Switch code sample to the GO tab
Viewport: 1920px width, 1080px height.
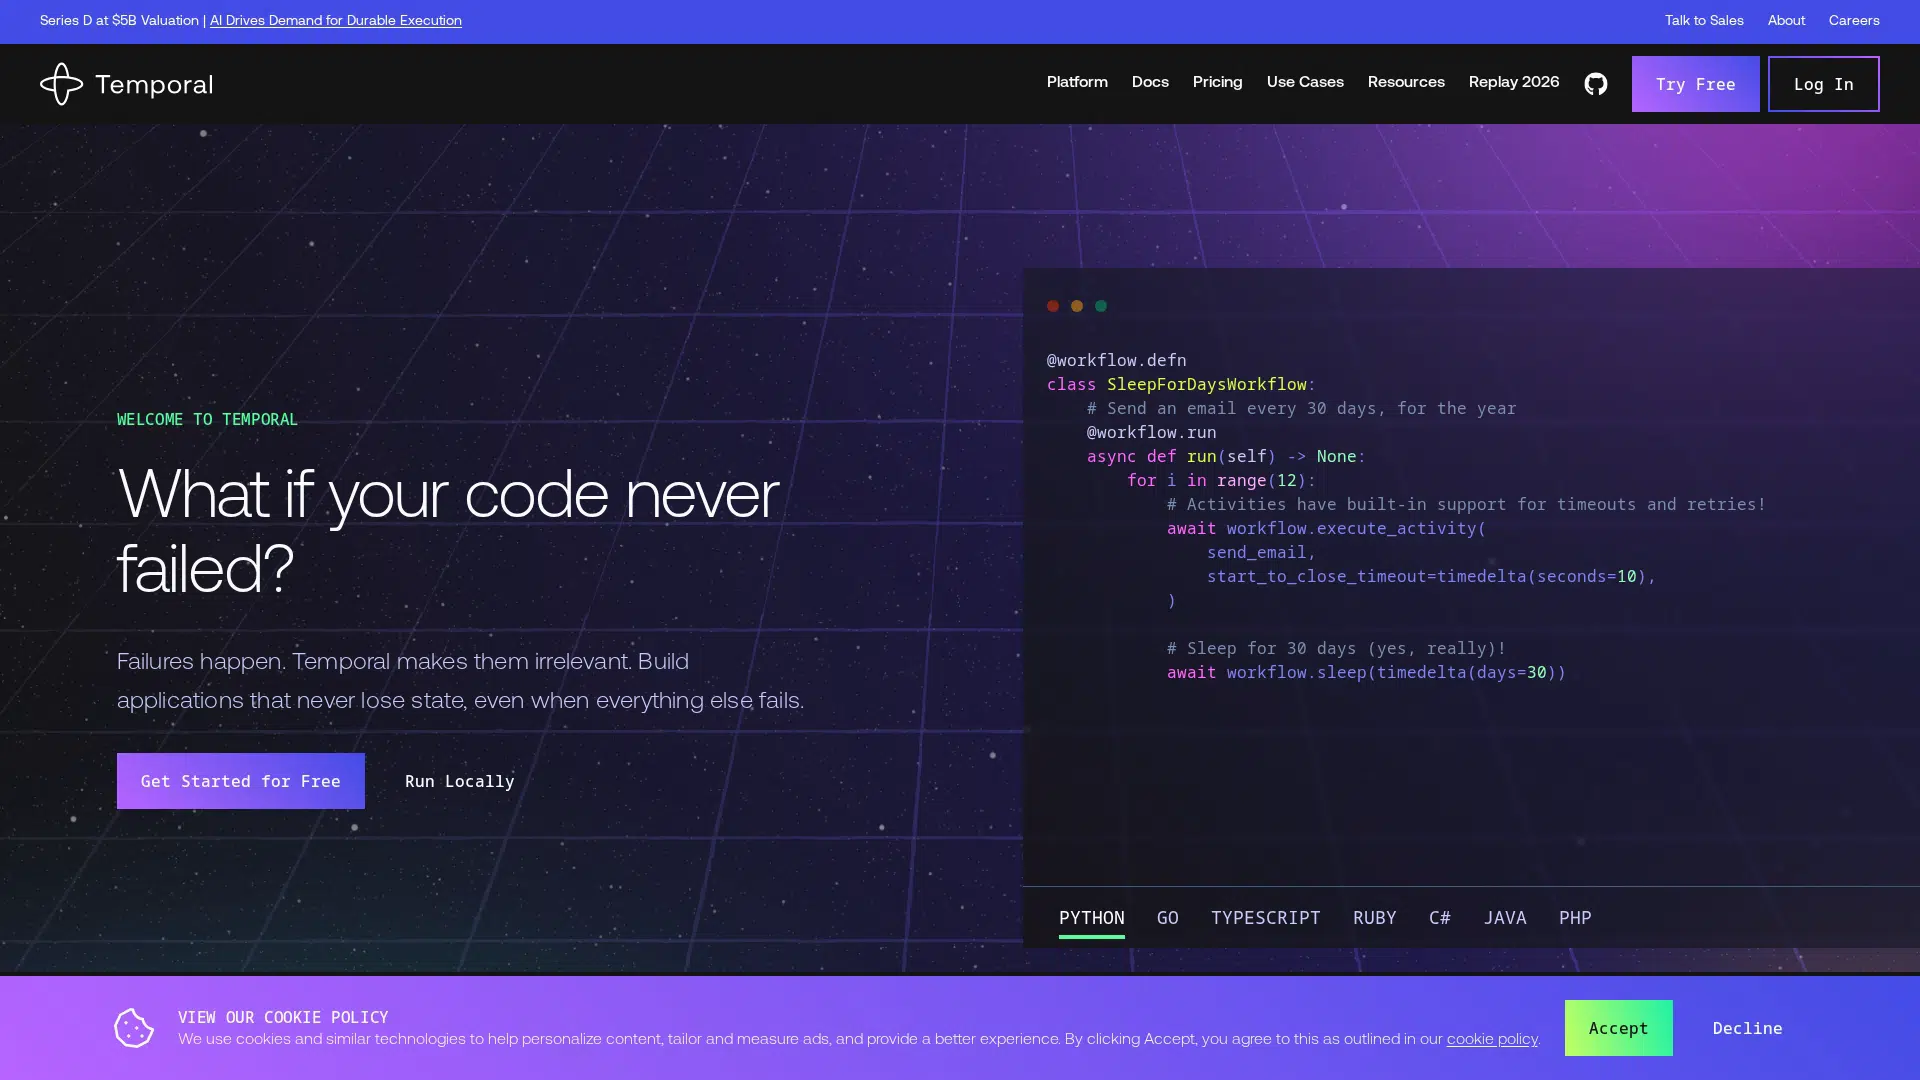point(1167,918)
